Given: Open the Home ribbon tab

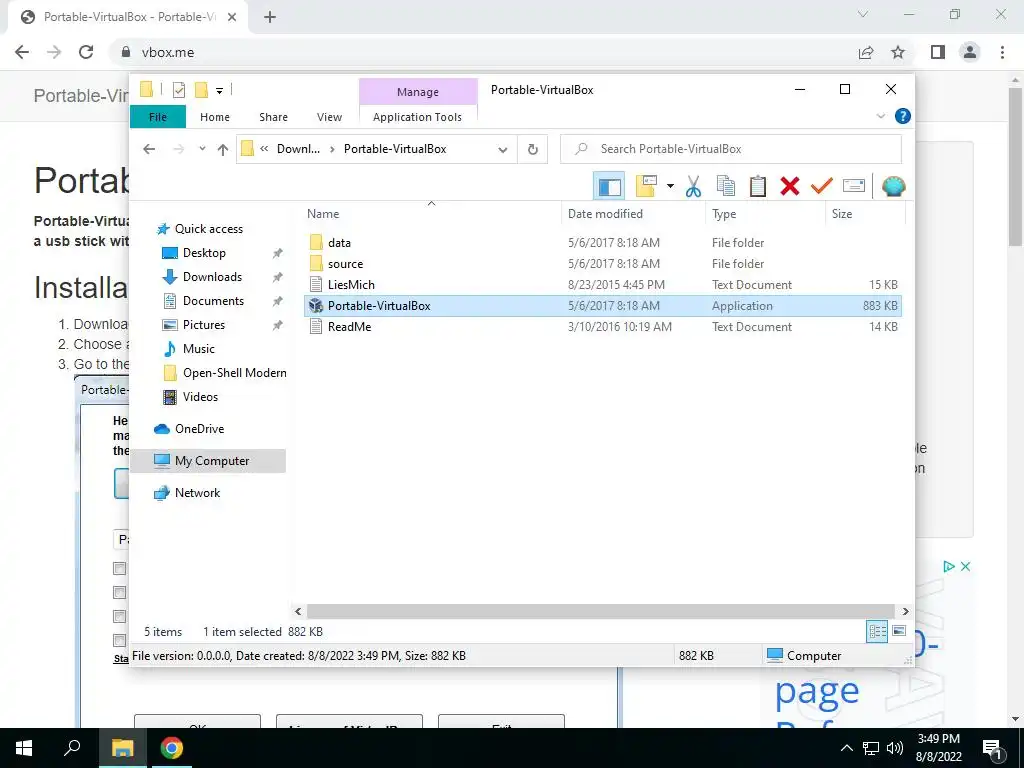Looking at the screenshot, I should (x=215, y=117).
